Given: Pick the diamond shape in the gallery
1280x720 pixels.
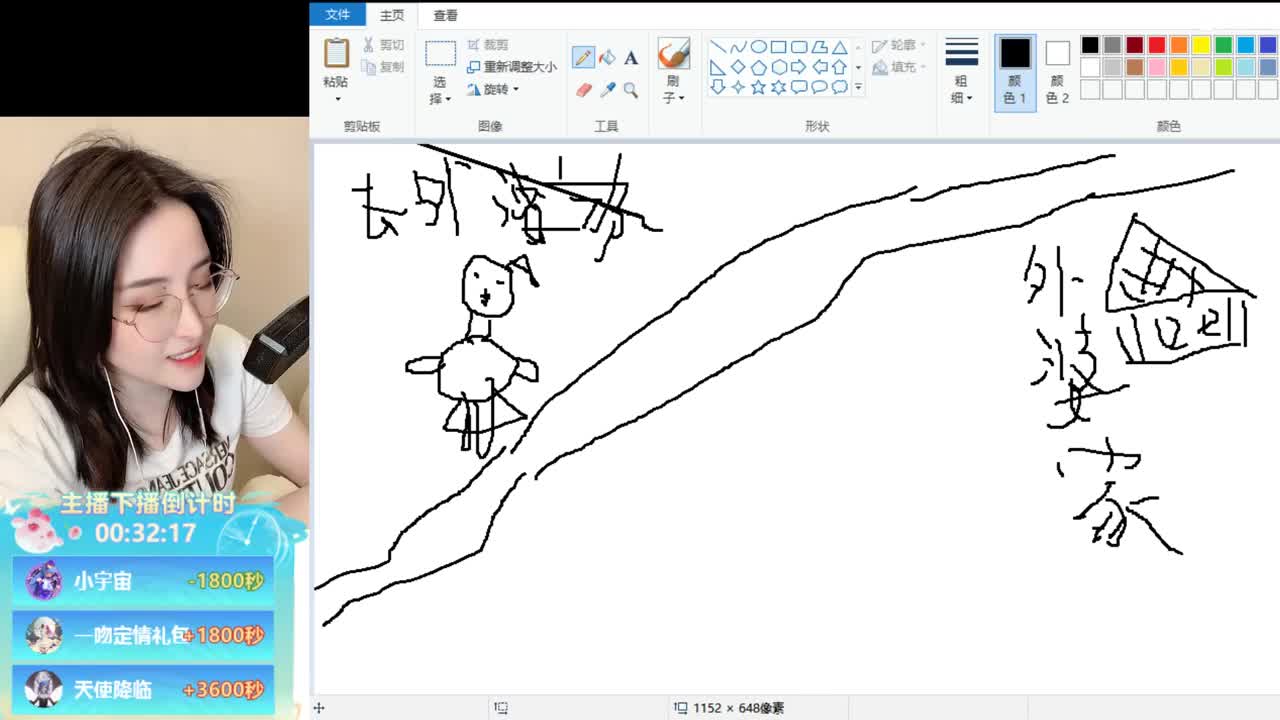Looking at the screenshot, I should (738, 67).
